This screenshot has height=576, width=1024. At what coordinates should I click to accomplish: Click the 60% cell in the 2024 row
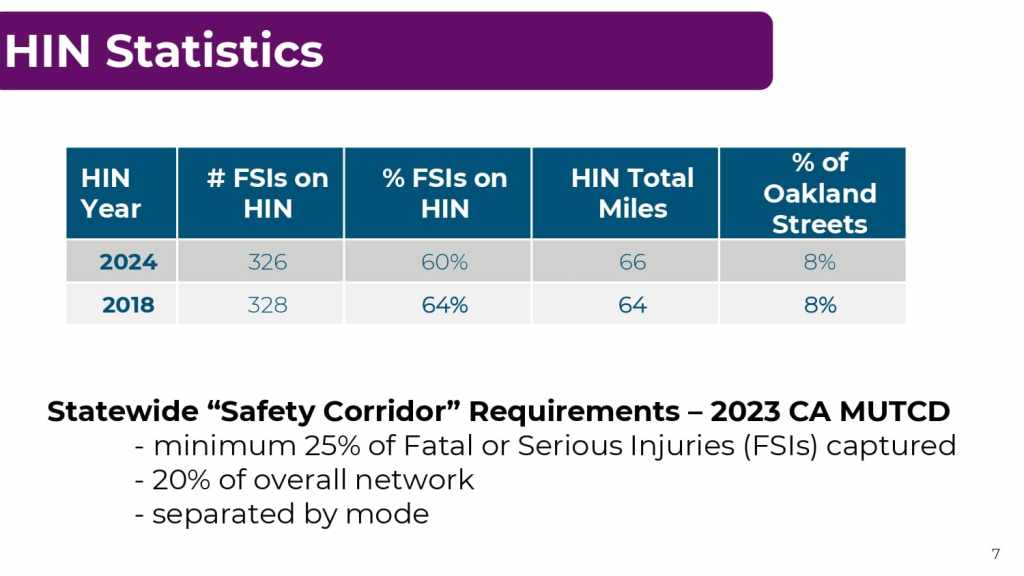click(x=444, y=262)
